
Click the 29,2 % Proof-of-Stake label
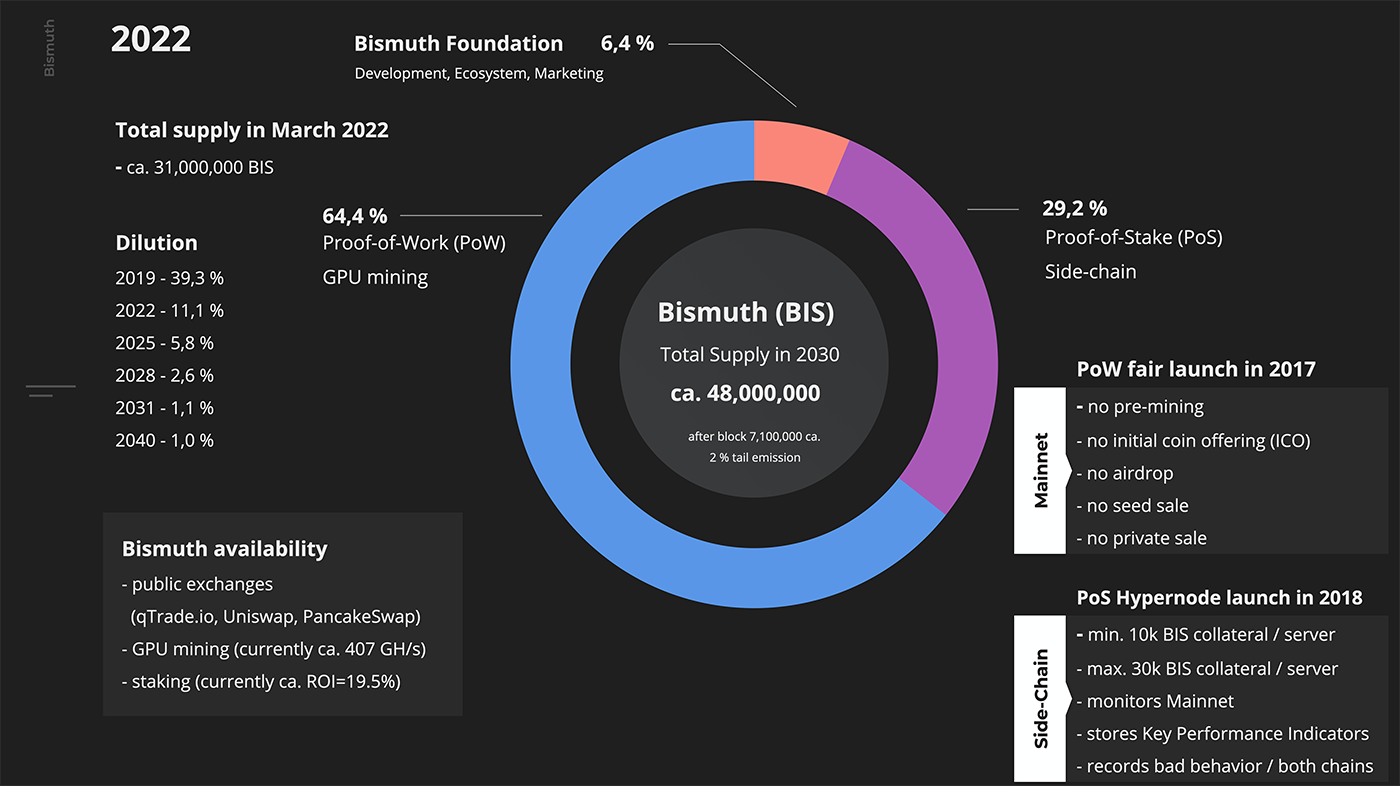[1075, 209]
